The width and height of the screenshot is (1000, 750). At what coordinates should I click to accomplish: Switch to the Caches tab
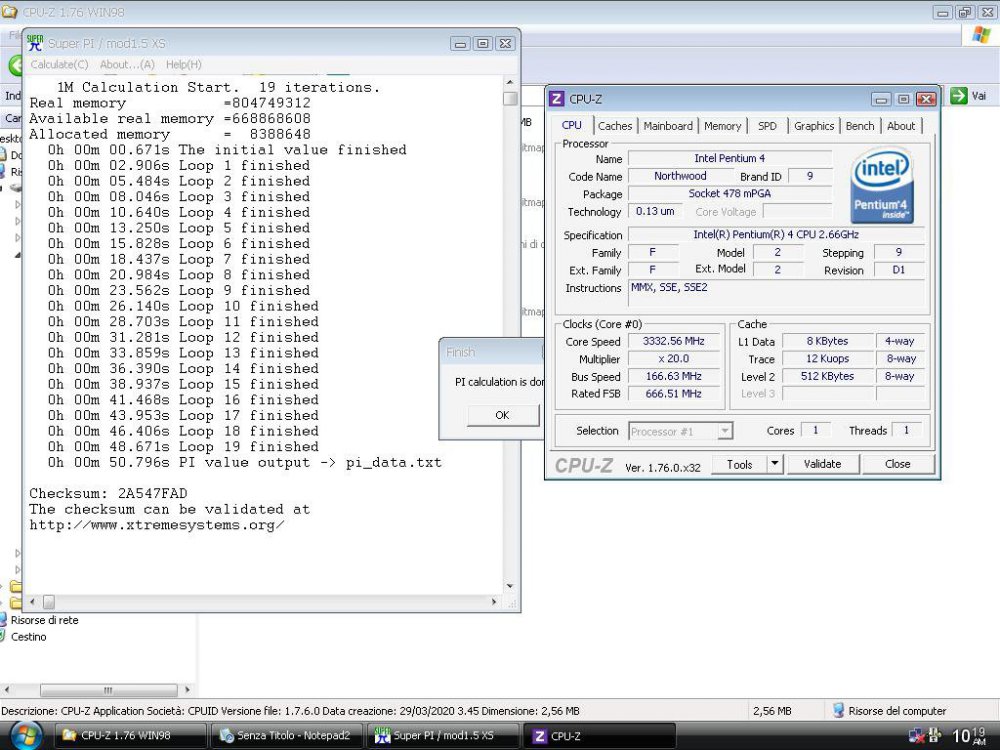click(615, 125)
